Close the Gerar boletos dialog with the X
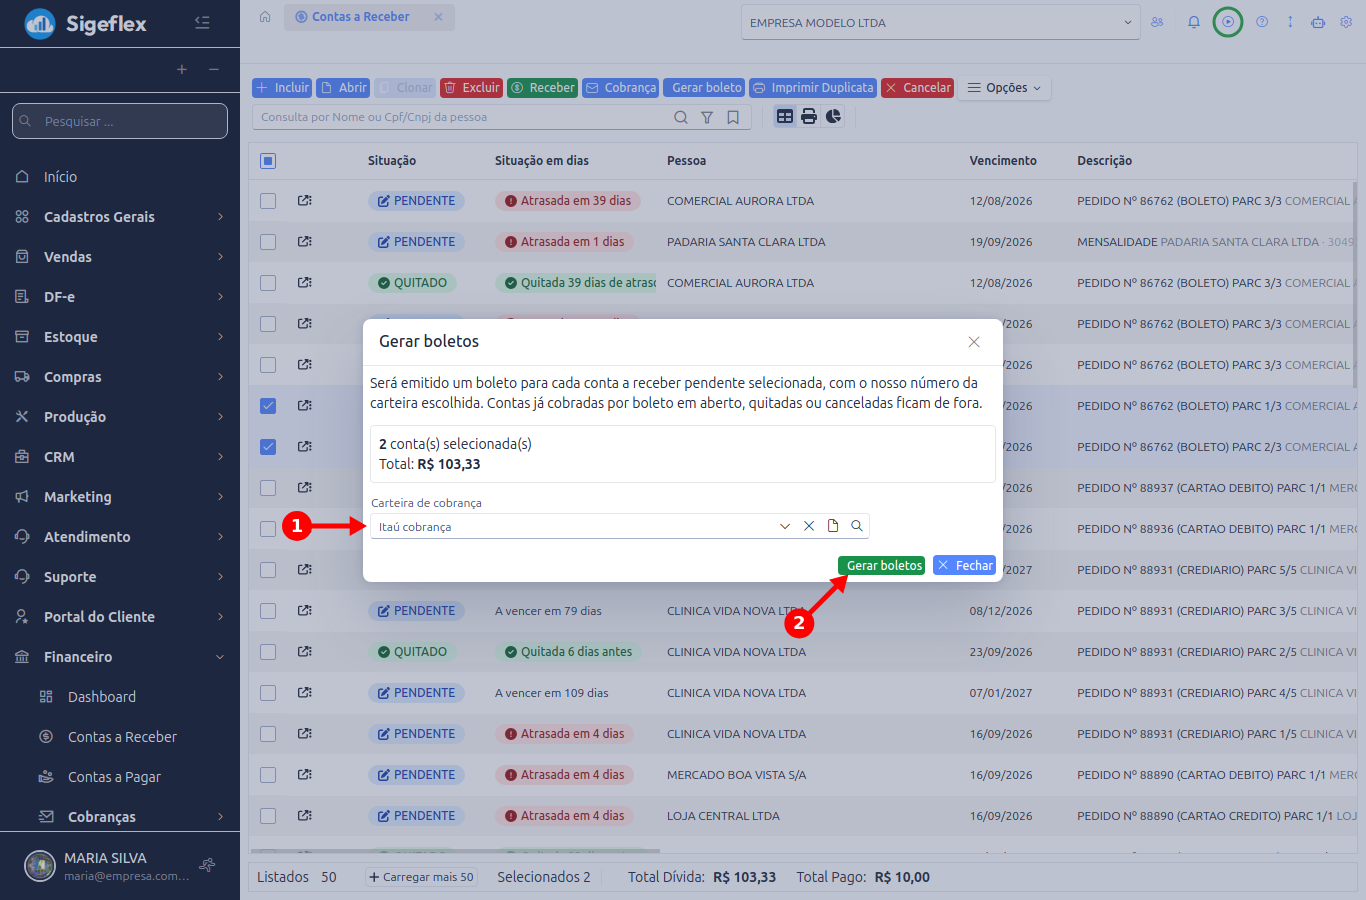This screenshot has width=1366, height=900. [974, 342]
